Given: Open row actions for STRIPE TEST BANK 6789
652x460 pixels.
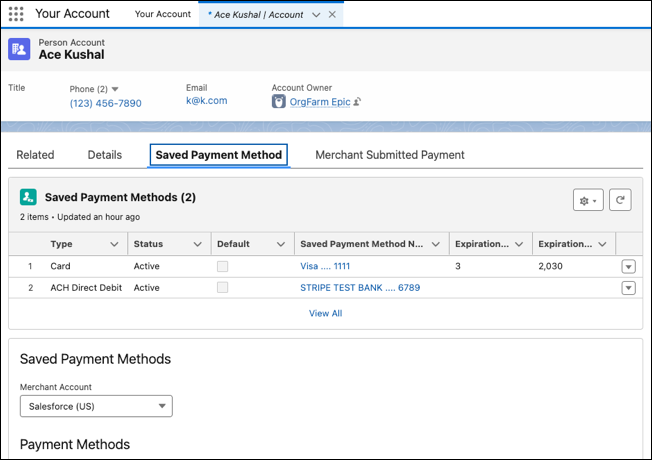Looking at the screenshot, I should pyautogui.click(x=628, y=287).
